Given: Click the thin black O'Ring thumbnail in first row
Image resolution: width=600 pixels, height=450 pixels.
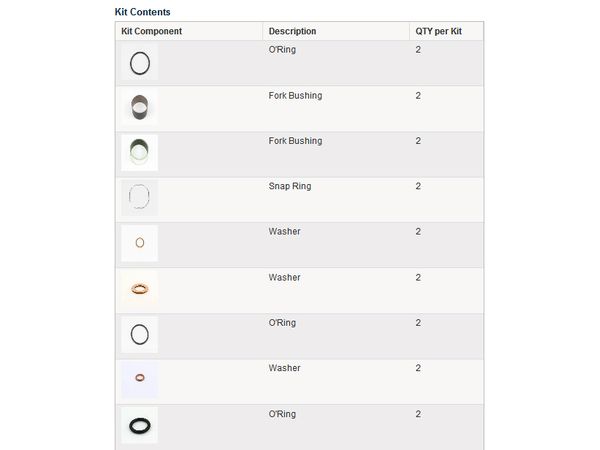Looking at the screenshot, I should tap(140, 62).
